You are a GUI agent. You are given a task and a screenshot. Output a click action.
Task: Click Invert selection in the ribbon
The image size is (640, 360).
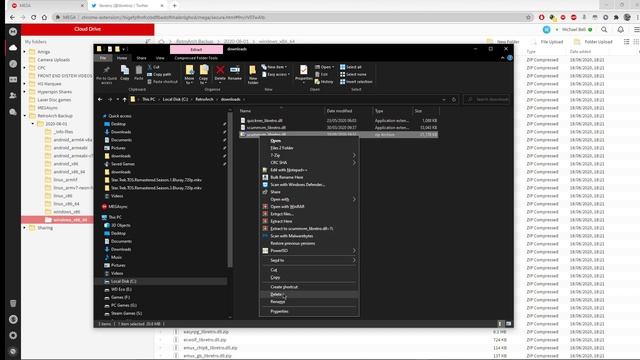[x=356, y=82]
